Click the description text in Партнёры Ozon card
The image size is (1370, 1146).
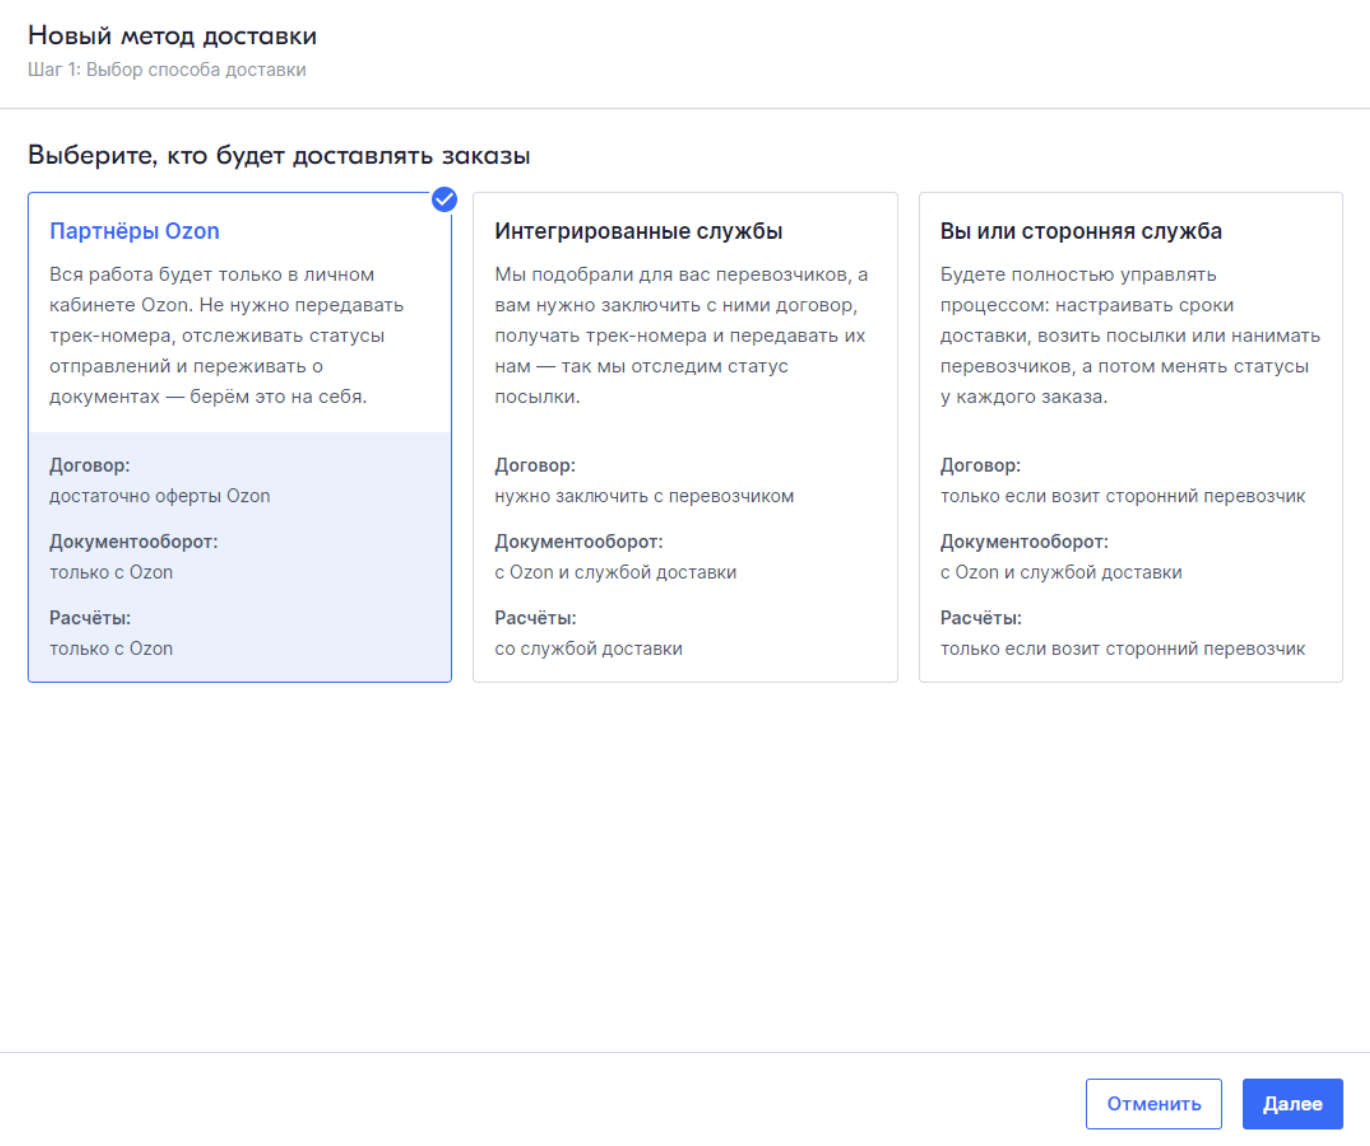tap(226, 335)
